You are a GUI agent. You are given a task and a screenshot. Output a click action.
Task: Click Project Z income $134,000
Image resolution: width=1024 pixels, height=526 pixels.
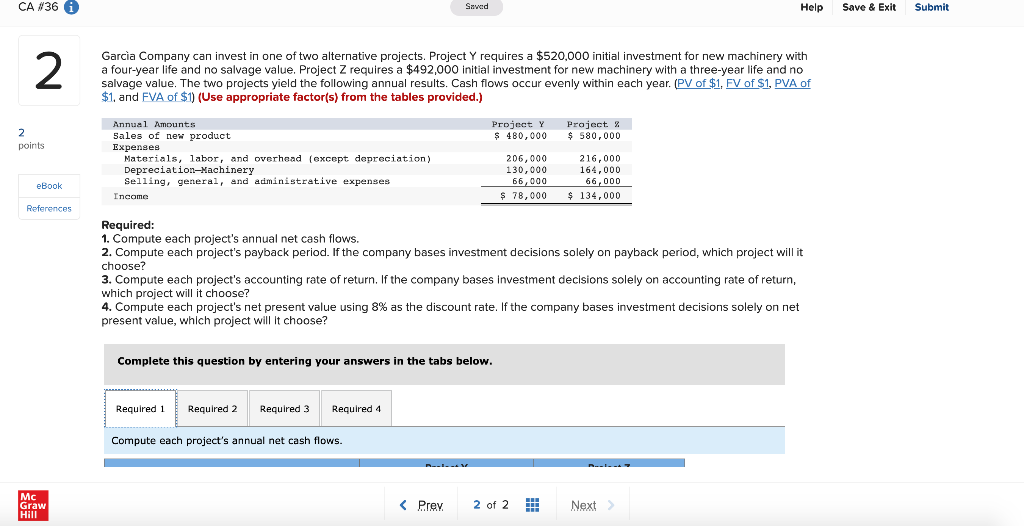594,196
